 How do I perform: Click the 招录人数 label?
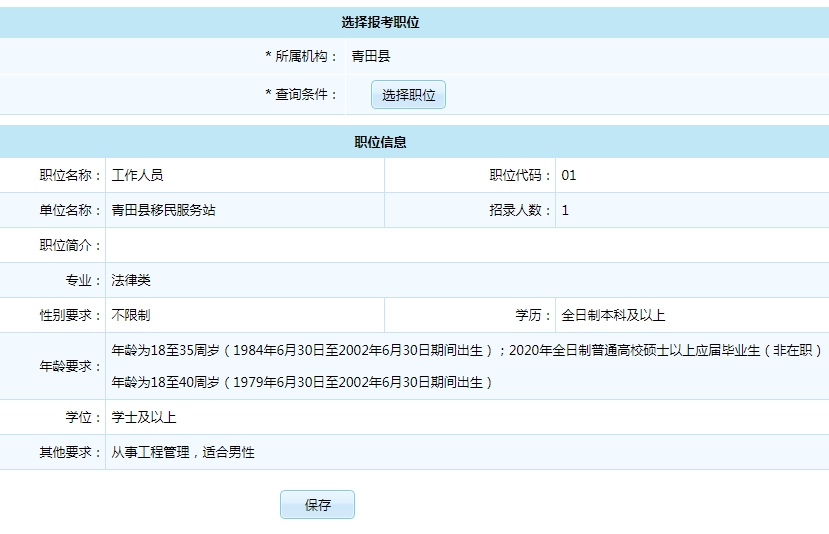pyautogui.click(x=520, y=210)
